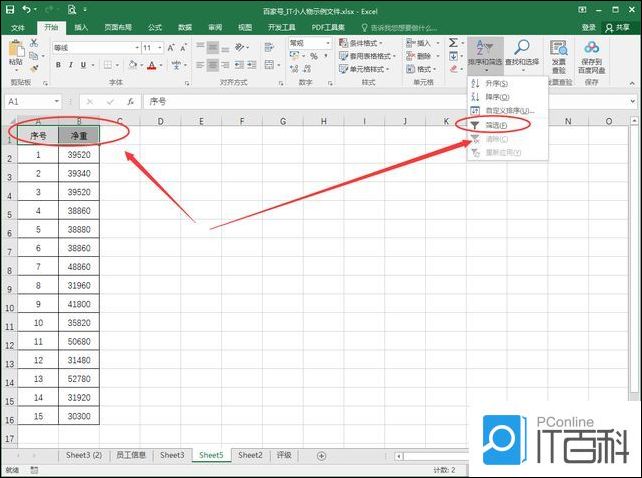Viewport: 642px width, 478px height.
Task: Toggle Bold formatting
Action: click(58, 65)
